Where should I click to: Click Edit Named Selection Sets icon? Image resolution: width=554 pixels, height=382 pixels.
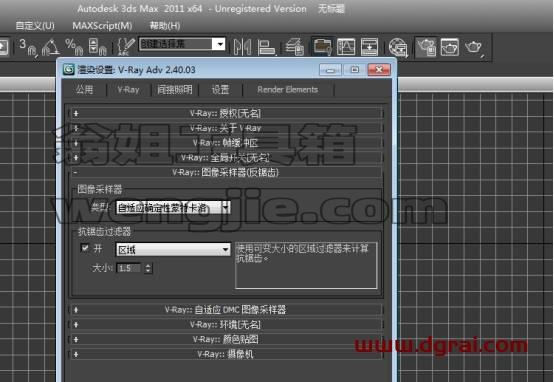(x=125, y=47)
